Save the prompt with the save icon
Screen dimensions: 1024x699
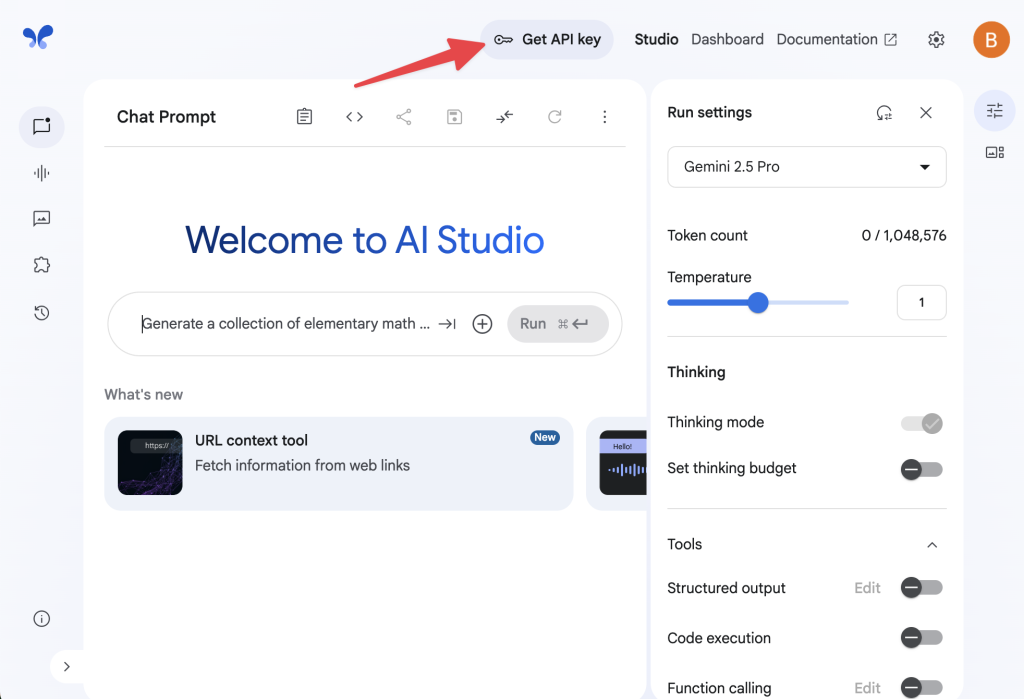(x=454, y=116)
